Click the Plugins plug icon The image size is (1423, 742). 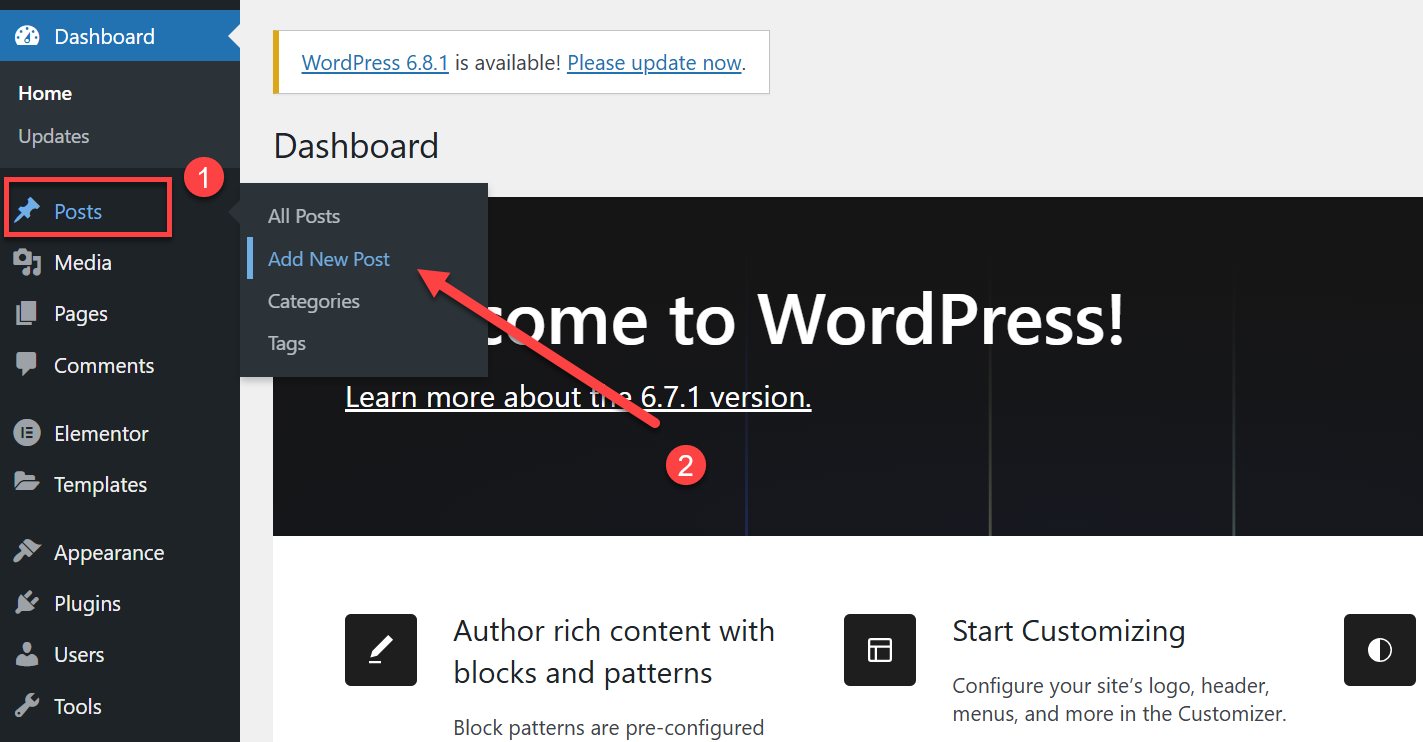click(x=27, y=603)
